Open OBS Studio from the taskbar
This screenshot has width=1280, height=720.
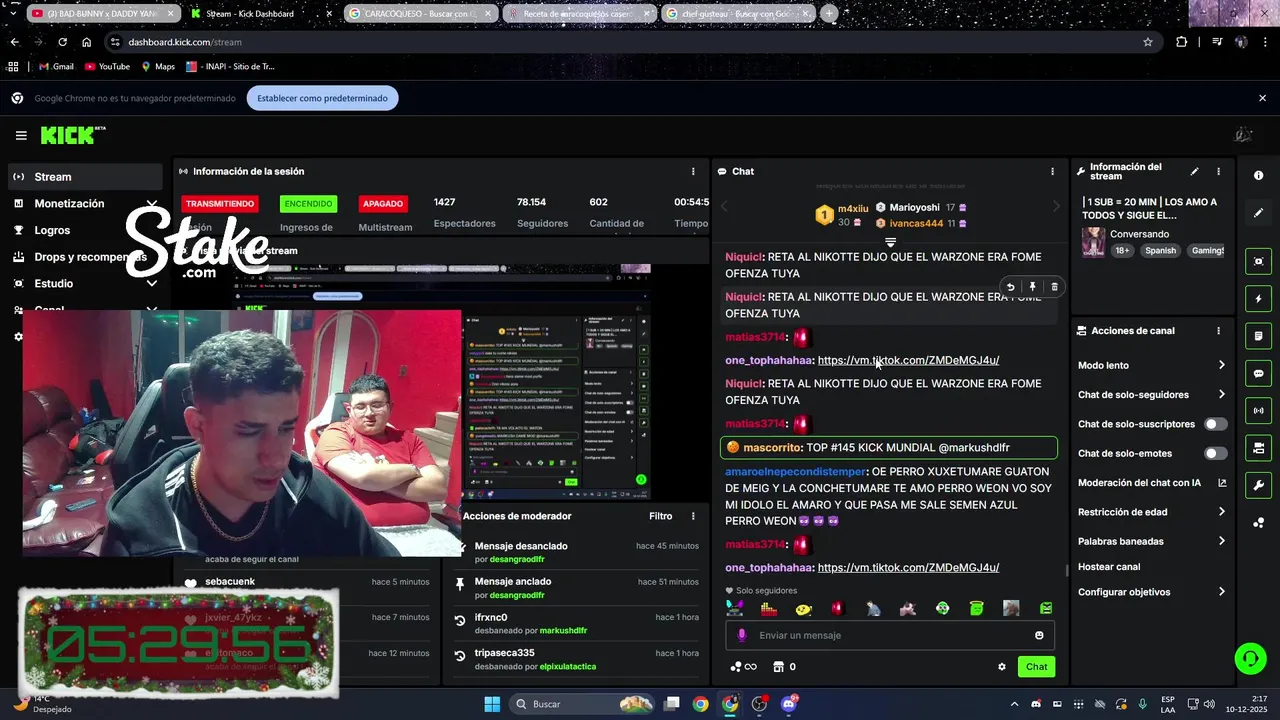(x=760, y=704)
